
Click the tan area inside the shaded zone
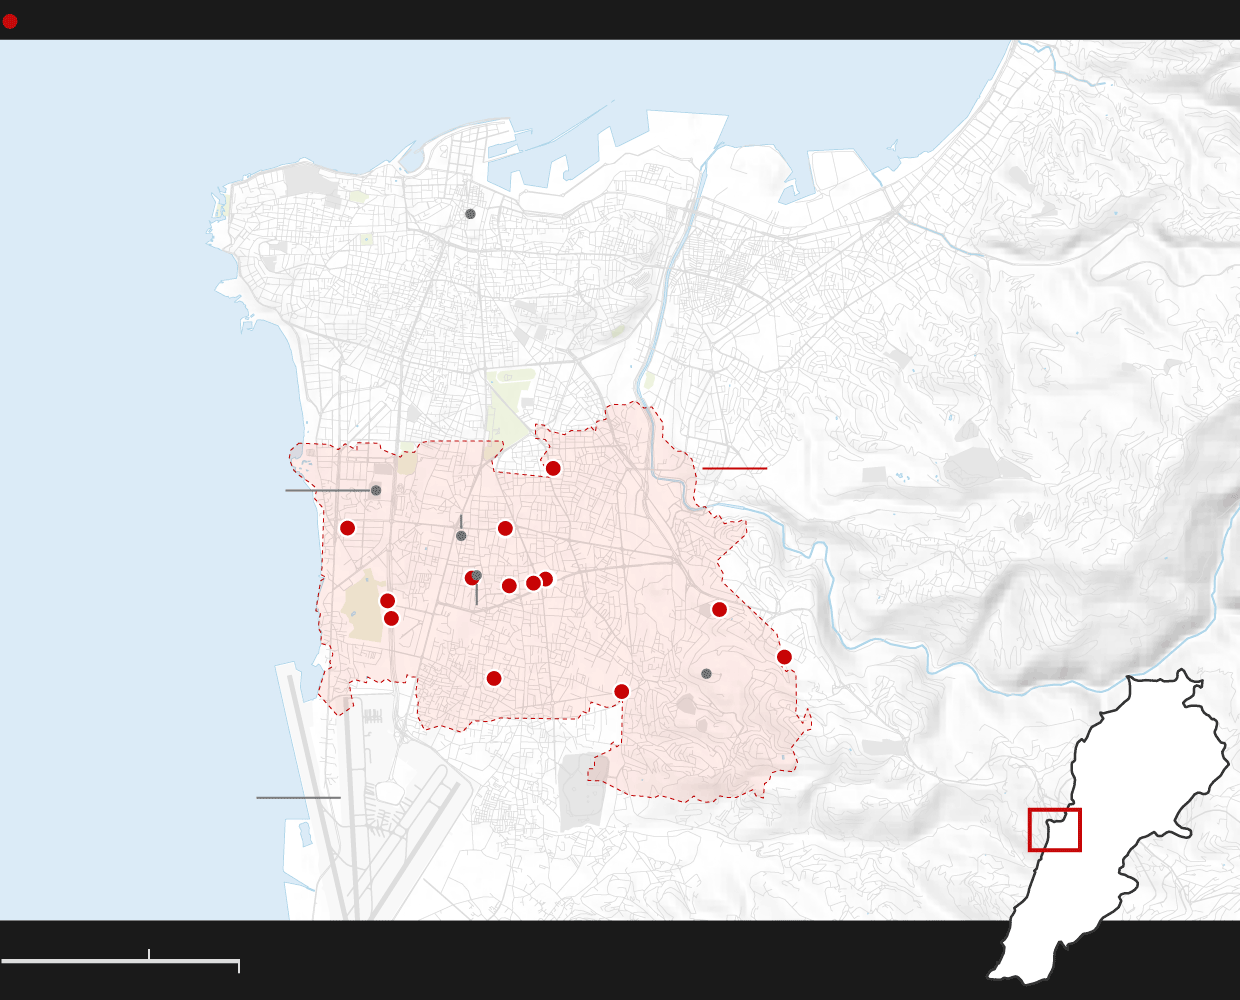(x=362, y=610)
